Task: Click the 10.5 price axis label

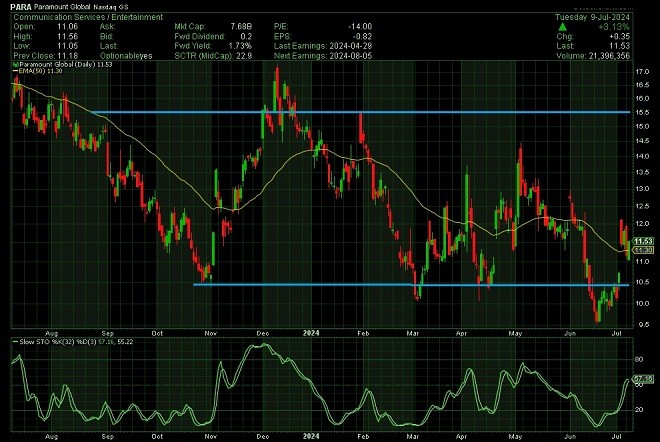Action: (642, 282)
